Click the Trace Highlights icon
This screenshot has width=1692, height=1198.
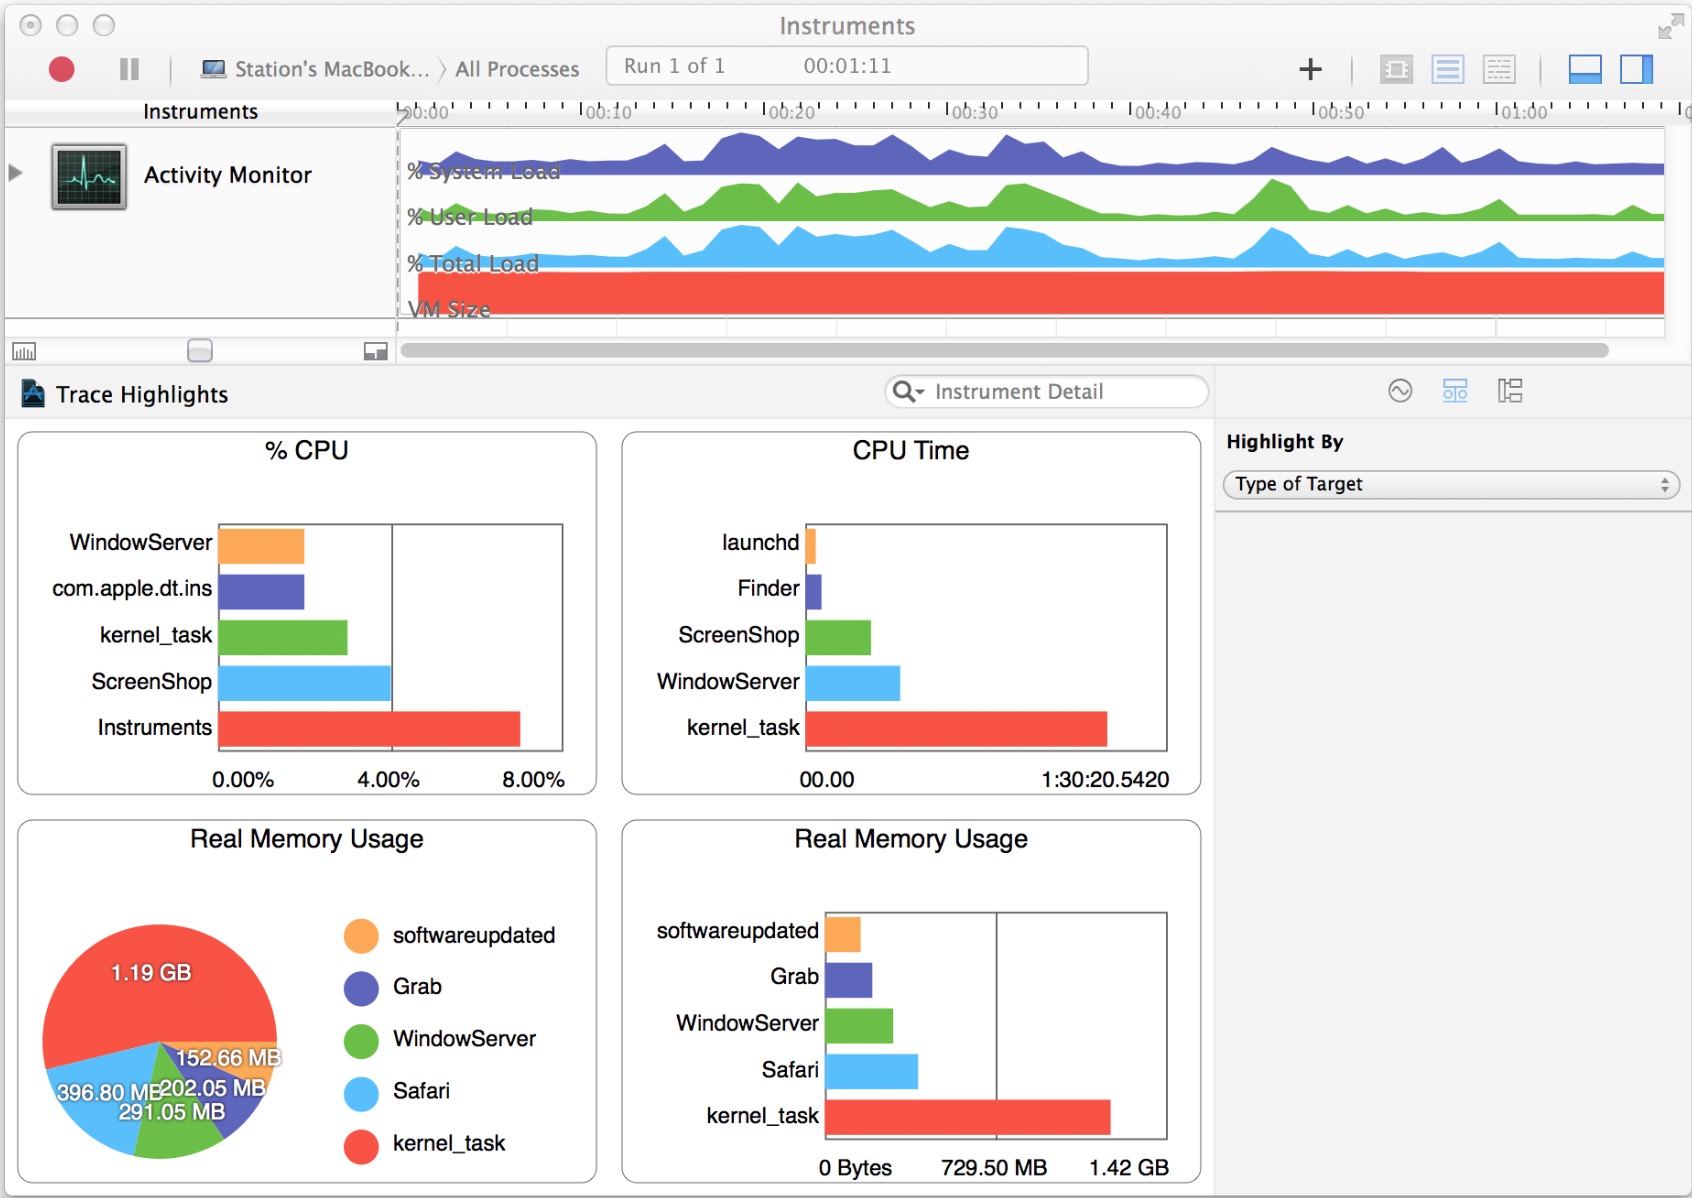tap(33, 394)
